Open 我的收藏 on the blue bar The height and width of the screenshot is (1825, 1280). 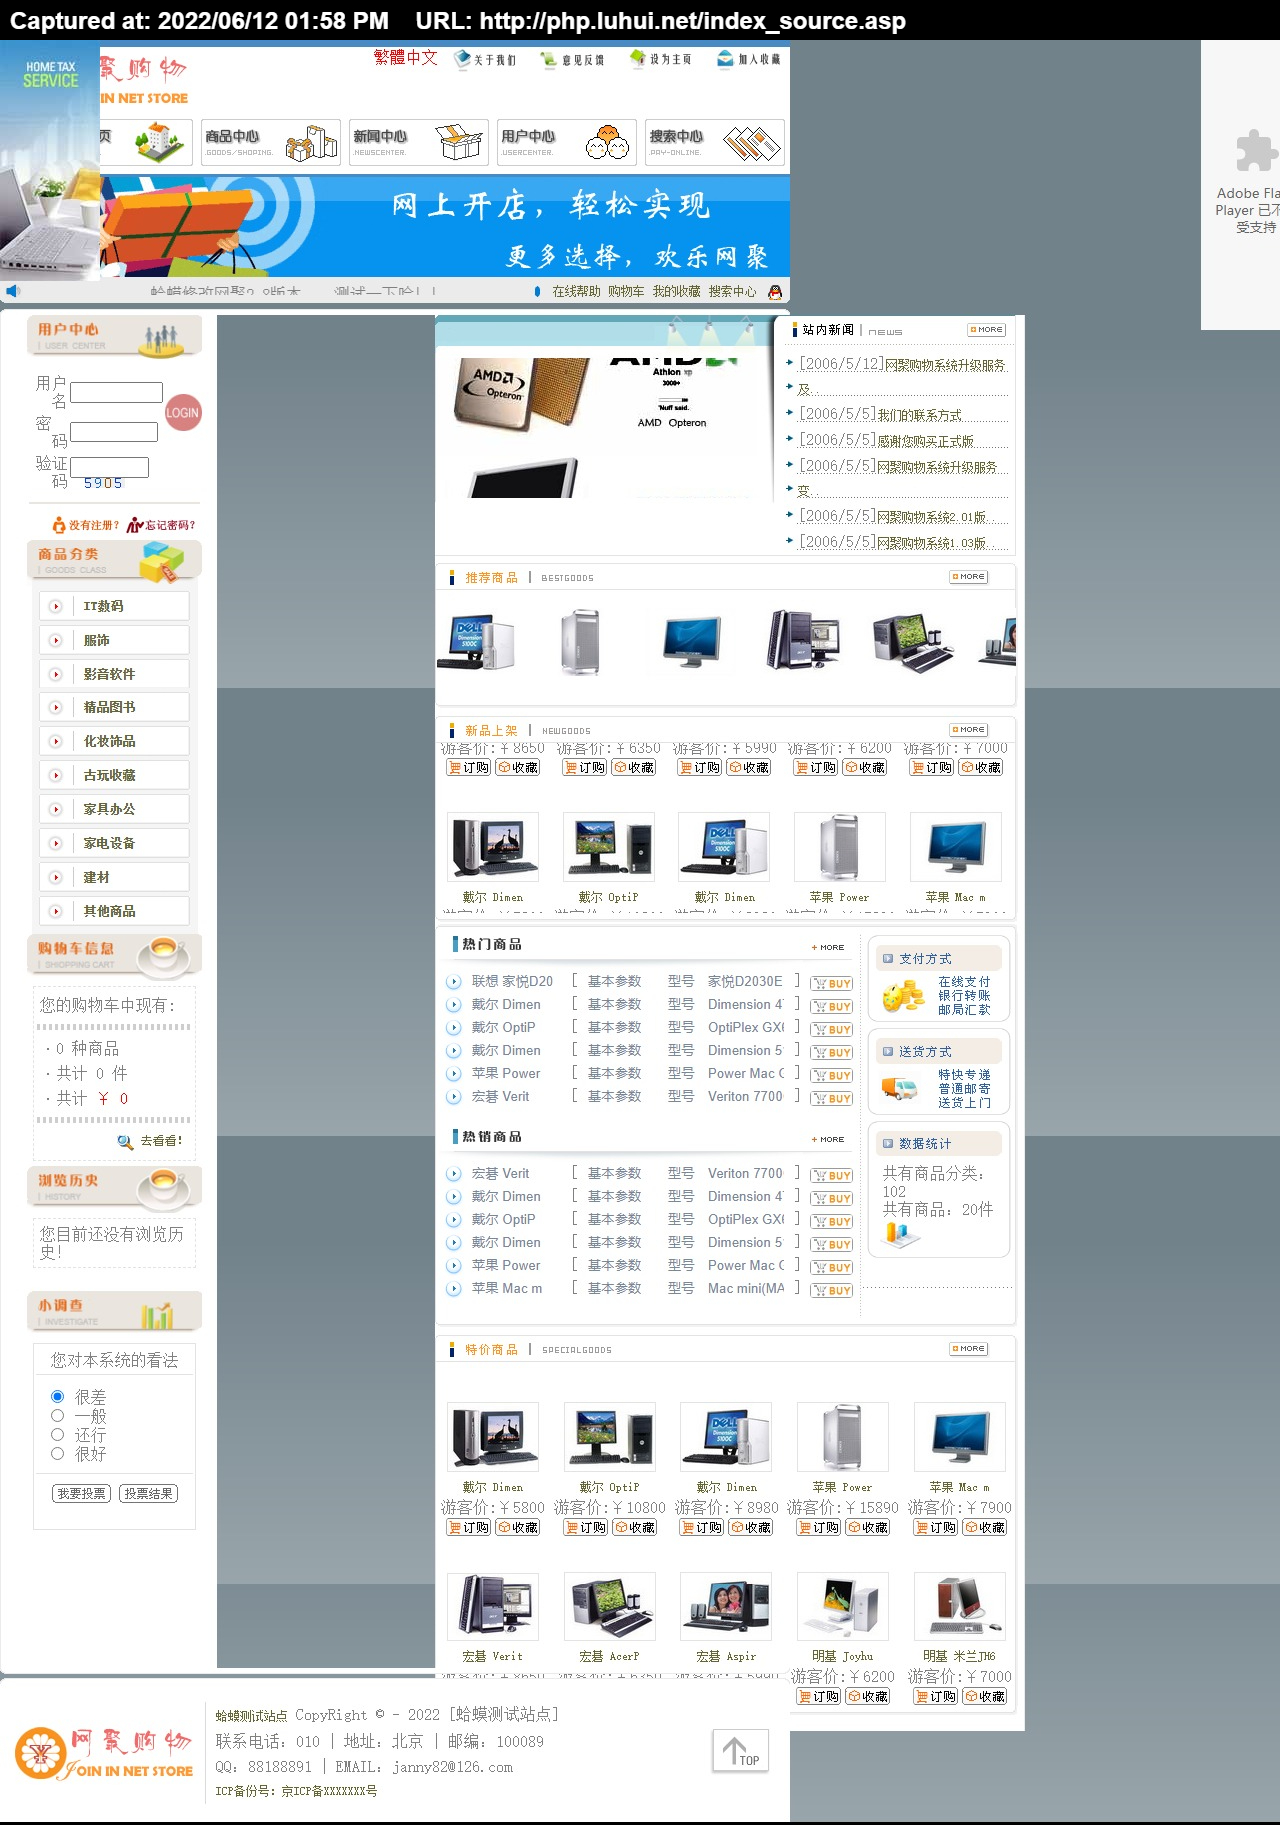click(x=677, y=292)
